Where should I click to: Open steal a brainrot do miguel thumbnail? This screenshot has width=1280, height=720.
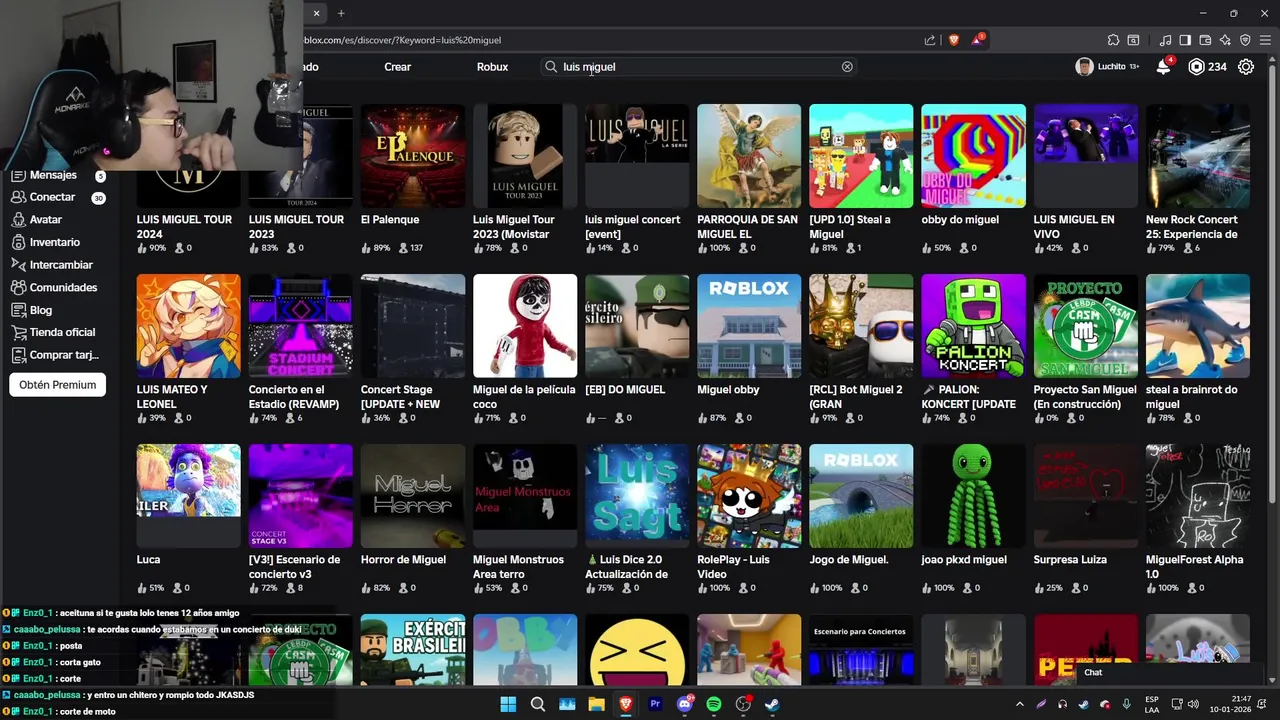(1198, 326)
